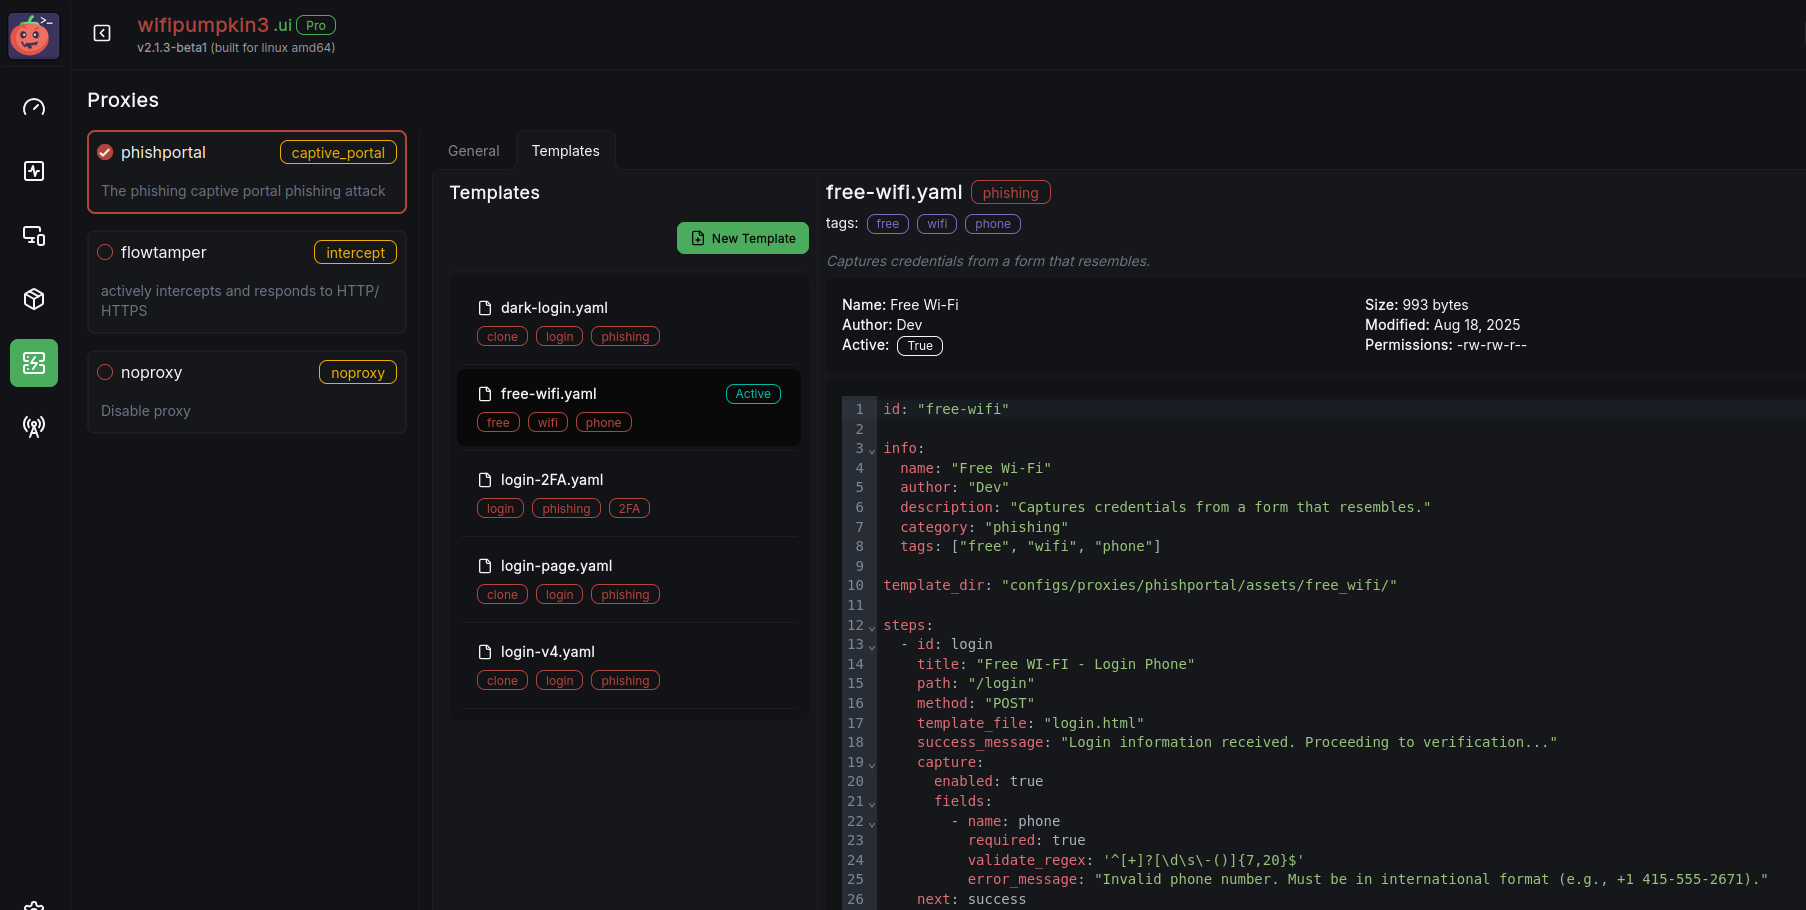Fold the info block at line 3

click(x=872, y=450)
